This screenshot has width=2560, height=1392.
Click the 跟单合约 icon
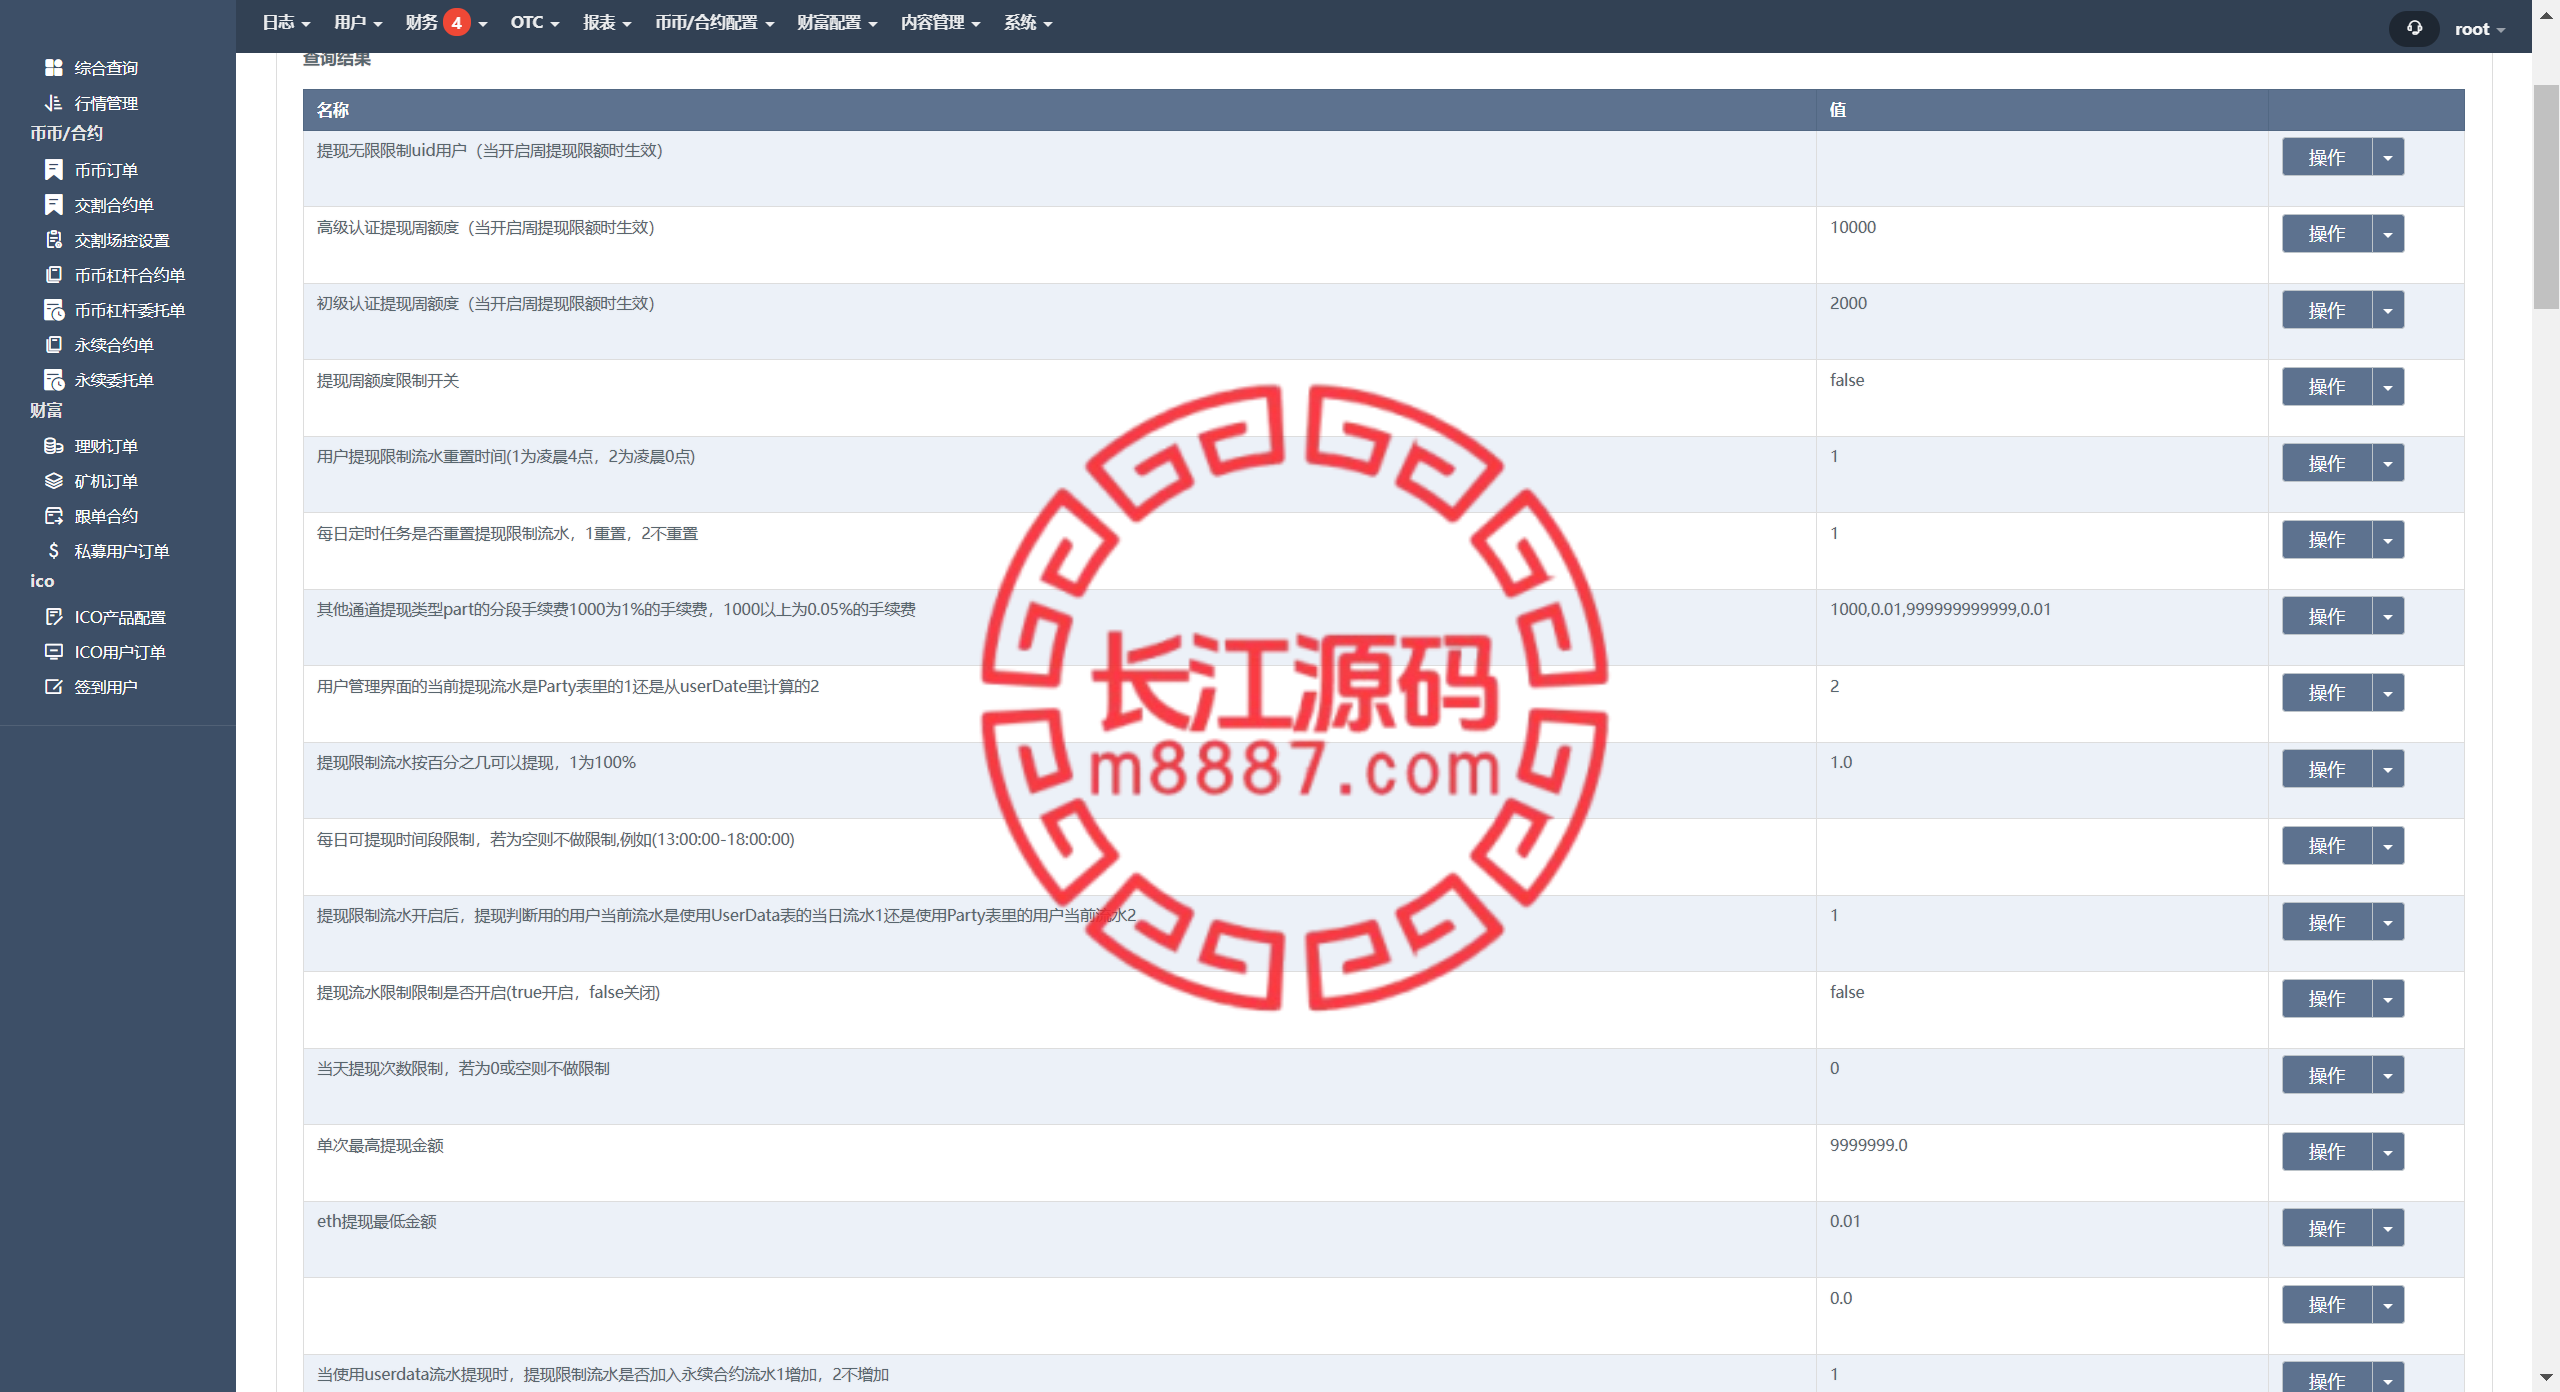(x=54, y=516)
